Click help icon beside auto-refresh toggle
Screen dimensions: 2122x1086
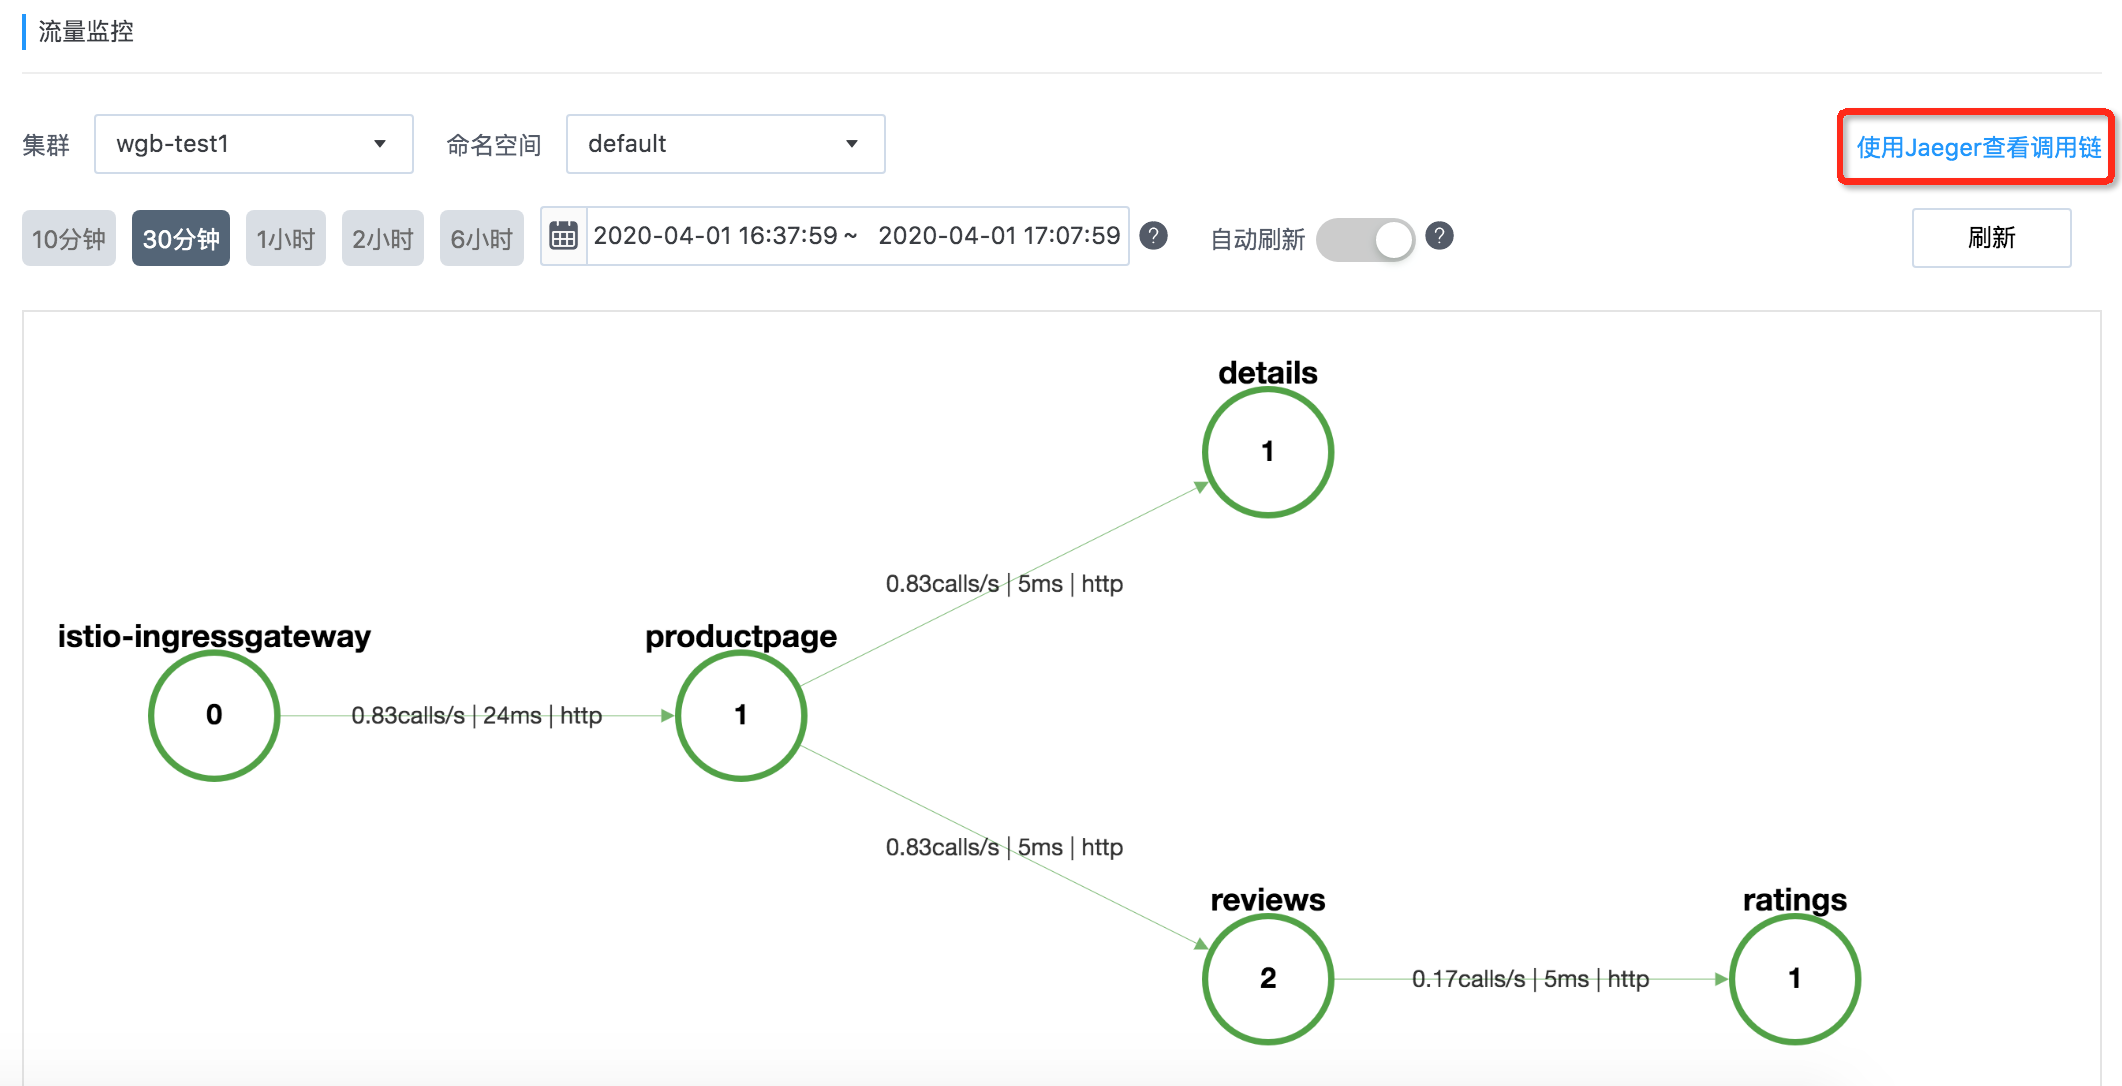(1439, 236)
